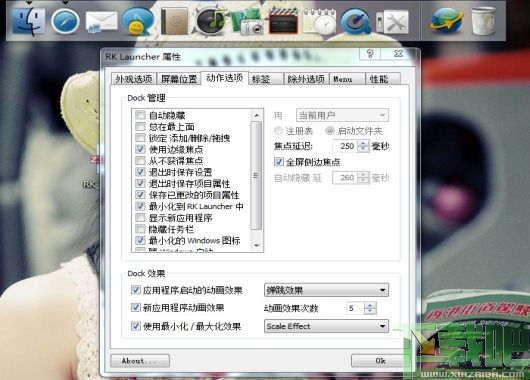The width and height of the screenshot is (530, 380).
Task: Open the 标签 tab
Action: (266, 79)
